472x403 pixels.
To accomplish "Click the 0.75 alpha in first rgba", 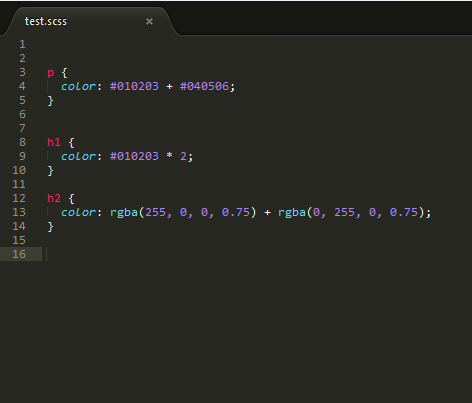I will point(236,212).
